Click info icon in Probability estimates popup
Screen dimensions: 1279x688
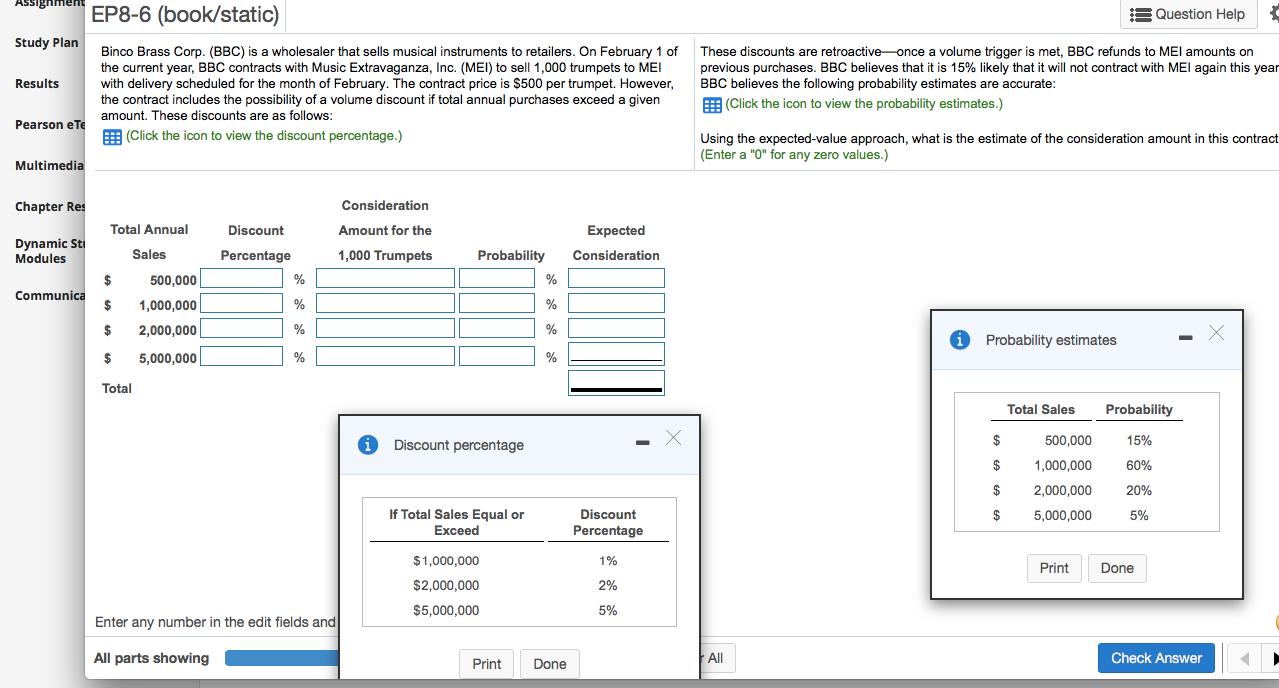click(962, 340)
